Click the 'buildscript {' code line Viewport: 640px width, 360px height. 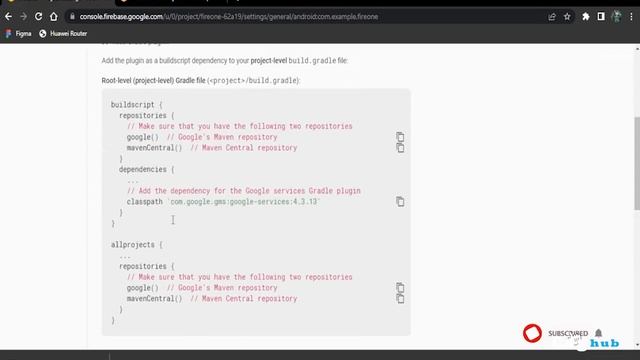pos(137,105)
